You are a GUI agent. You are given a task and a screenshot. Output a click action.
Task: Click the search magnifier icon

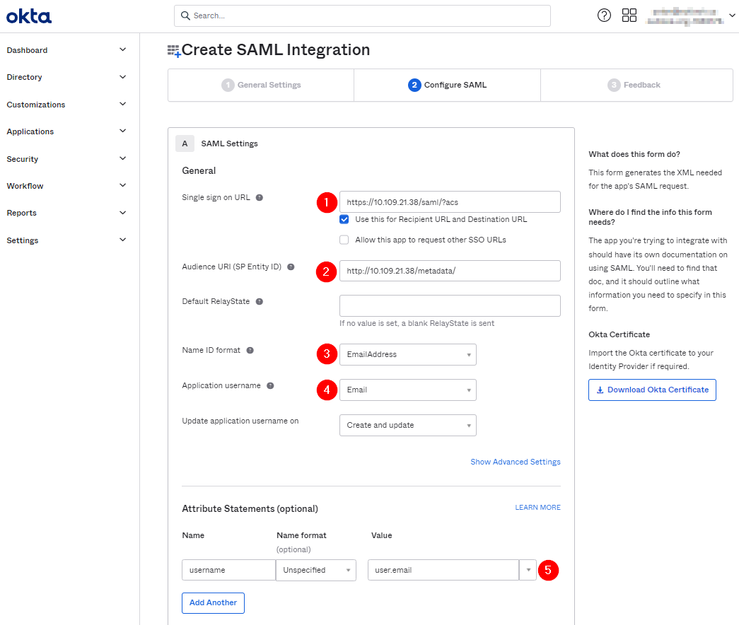[x=185, y=16]
